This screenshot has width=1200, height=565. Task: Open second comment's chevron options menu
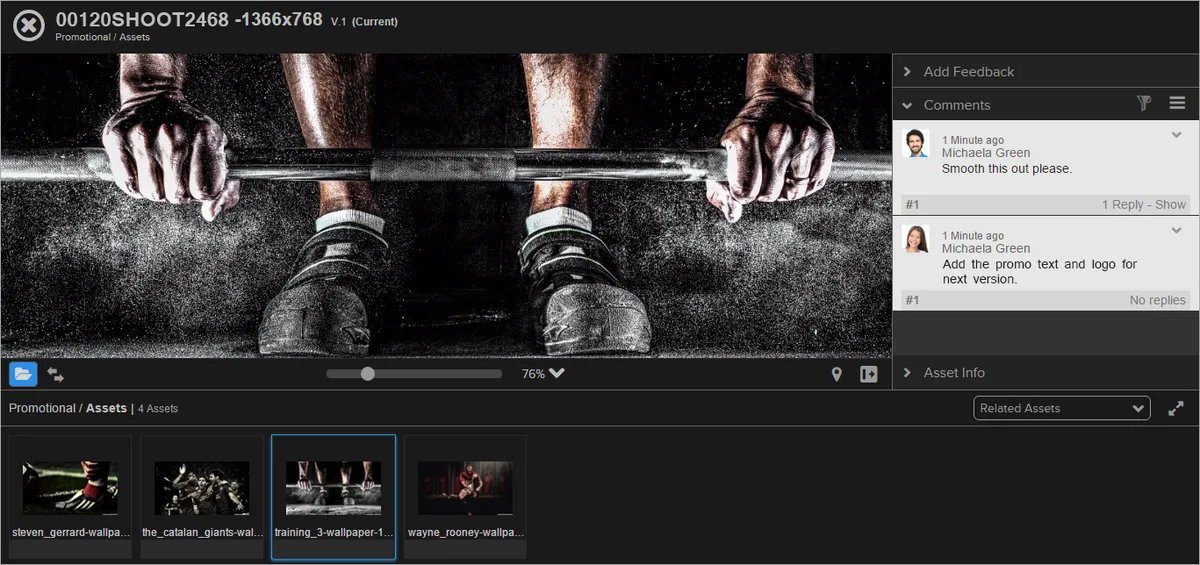click(x=1177, y=231)
